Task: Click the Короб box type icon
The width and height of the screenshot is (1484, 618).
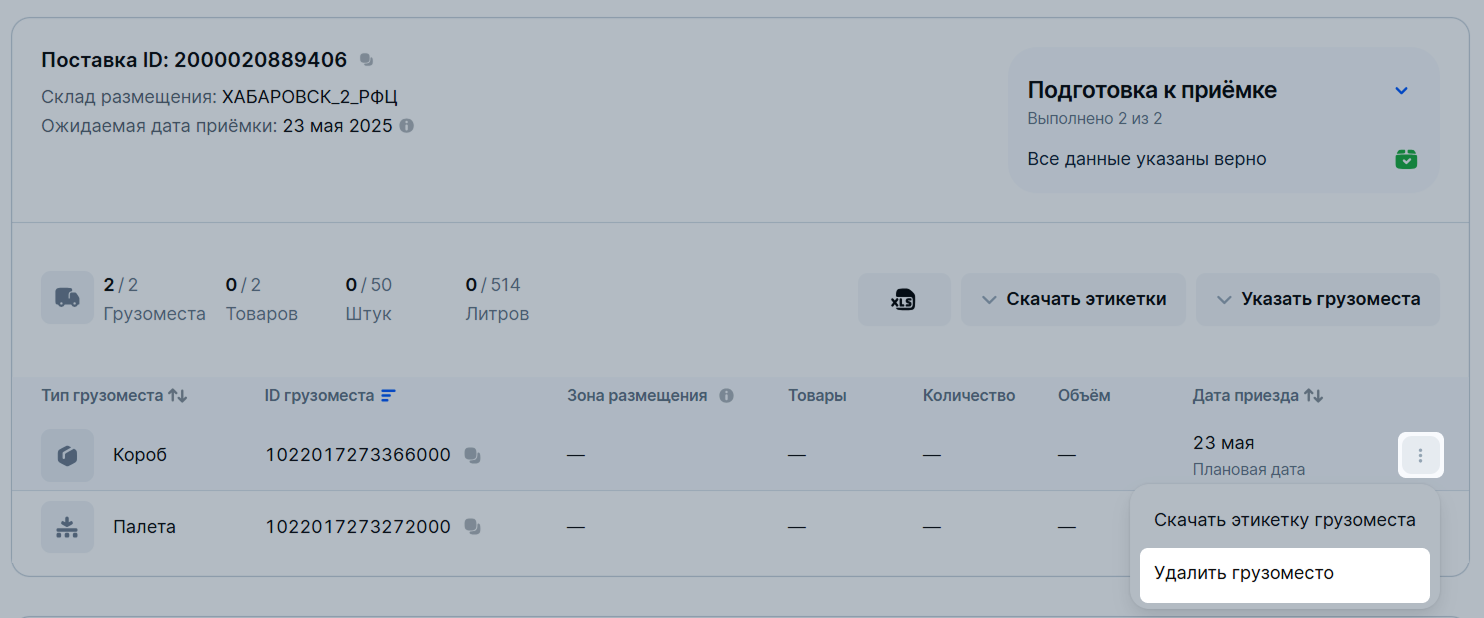Action: point(67,455)
